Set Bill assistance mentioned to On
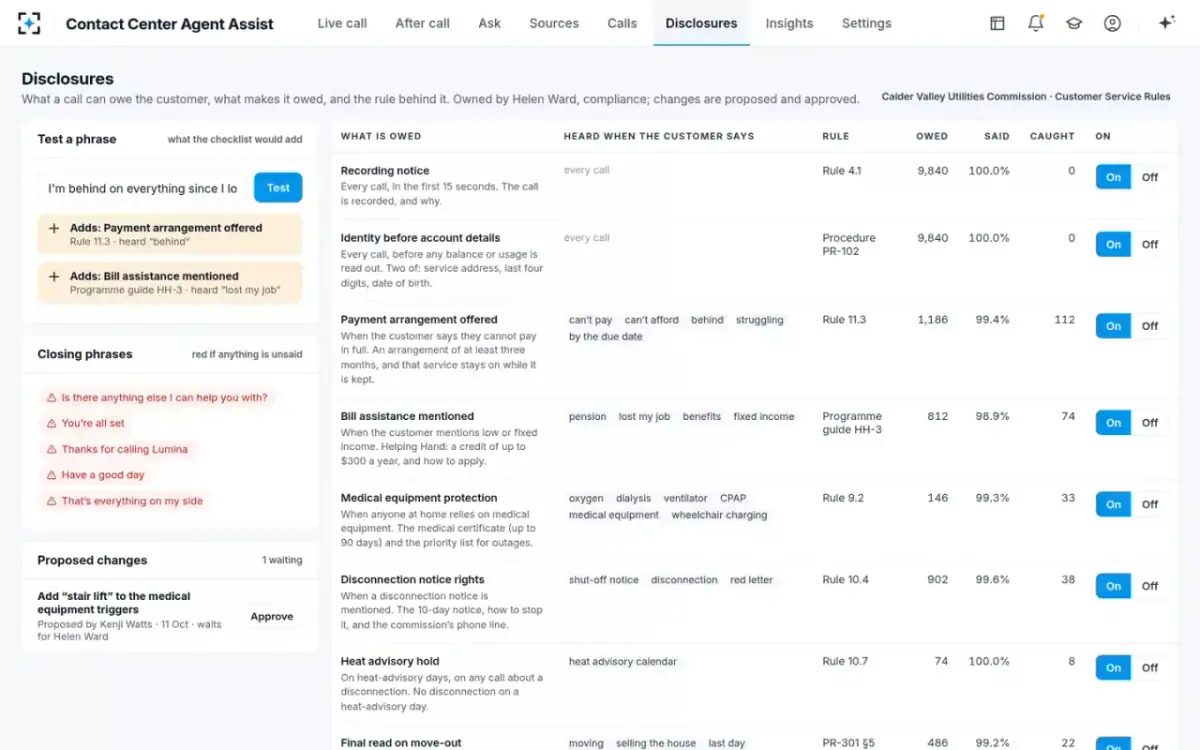The height and width of the screenshot is (750, 1200). point(1113,423)
